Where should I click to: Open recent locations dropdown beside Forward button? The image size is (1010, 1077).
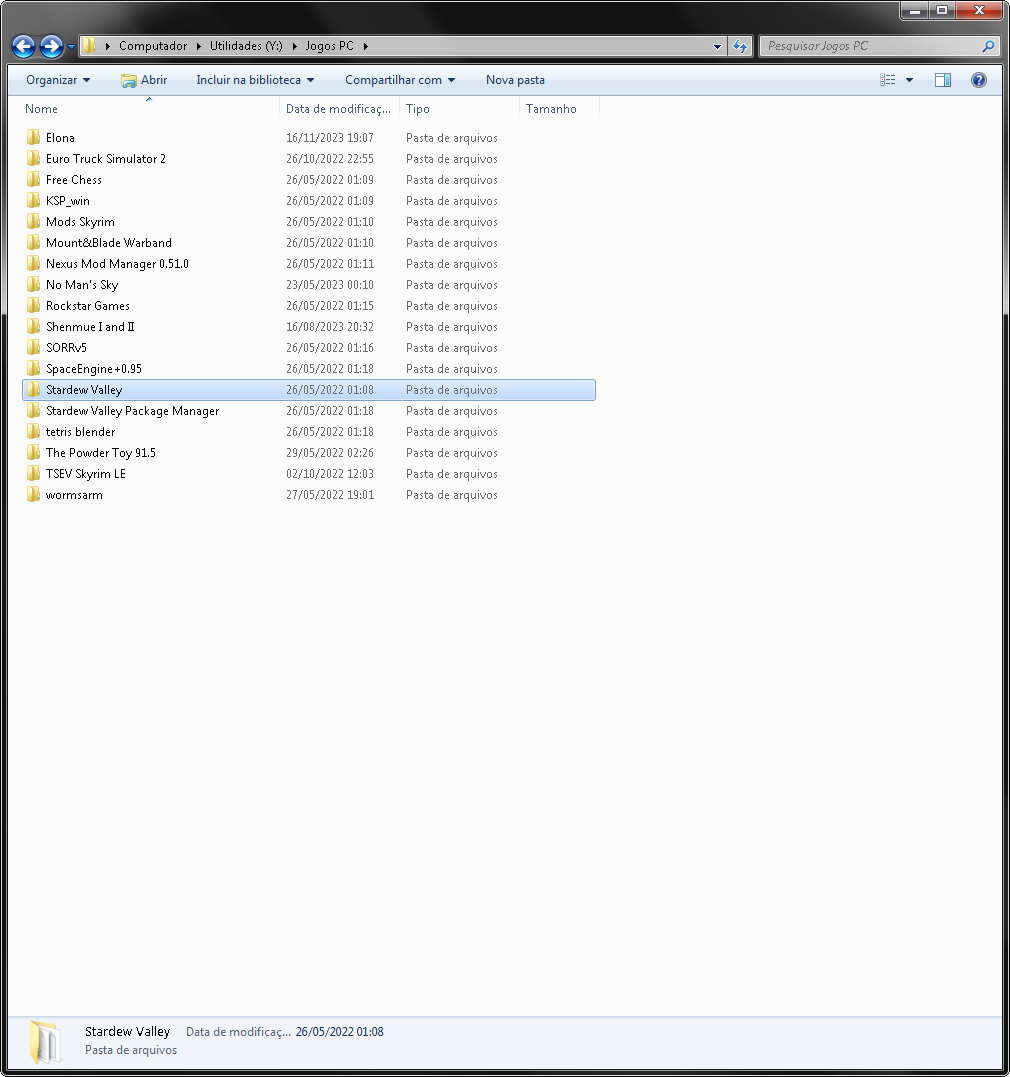(71, 47)
